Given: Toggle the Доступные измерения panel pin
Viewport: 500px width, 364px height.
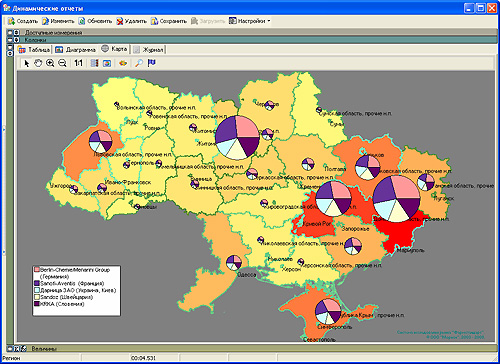Looking at the screenshot, I should 16,32.
